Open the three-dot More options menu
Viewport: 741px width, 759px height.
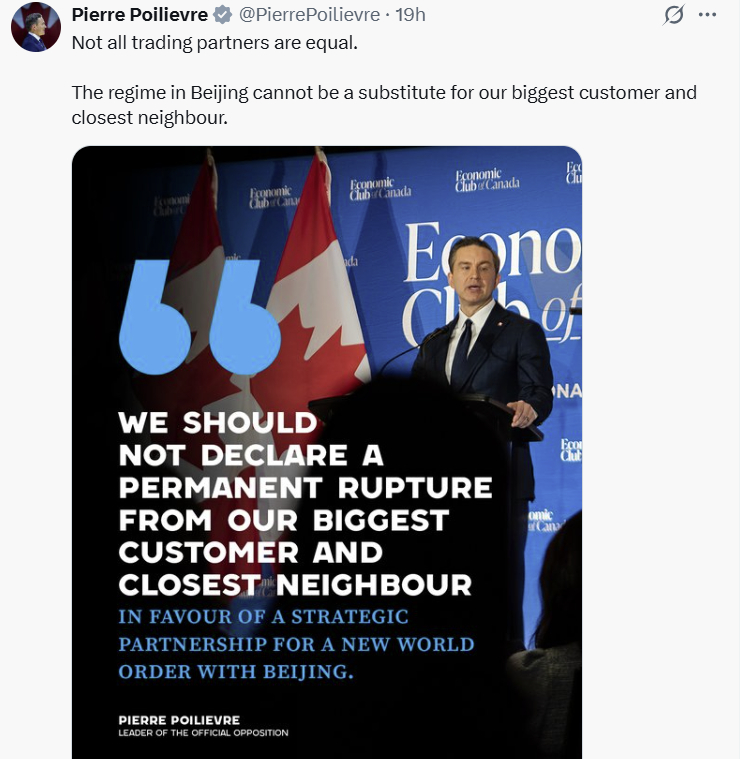(708, 15)
